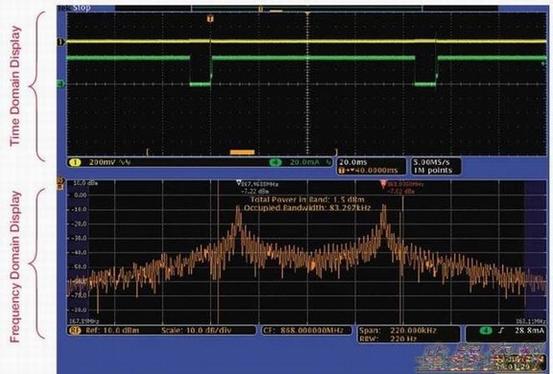Click the orange RF badge icon
Viewport: 553px width, 374px height.
click(75, 331)
